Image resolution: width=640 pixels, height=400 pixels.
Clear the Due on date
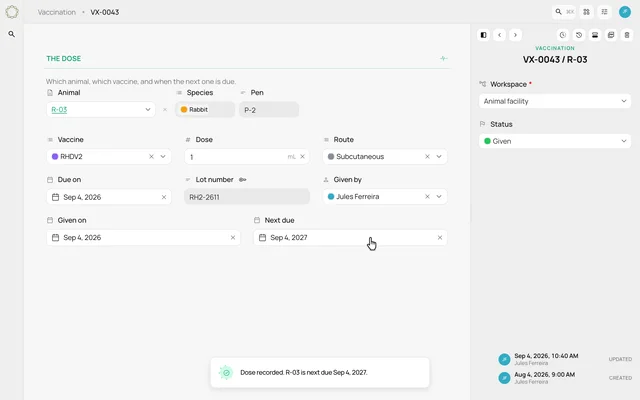(164, 197)
